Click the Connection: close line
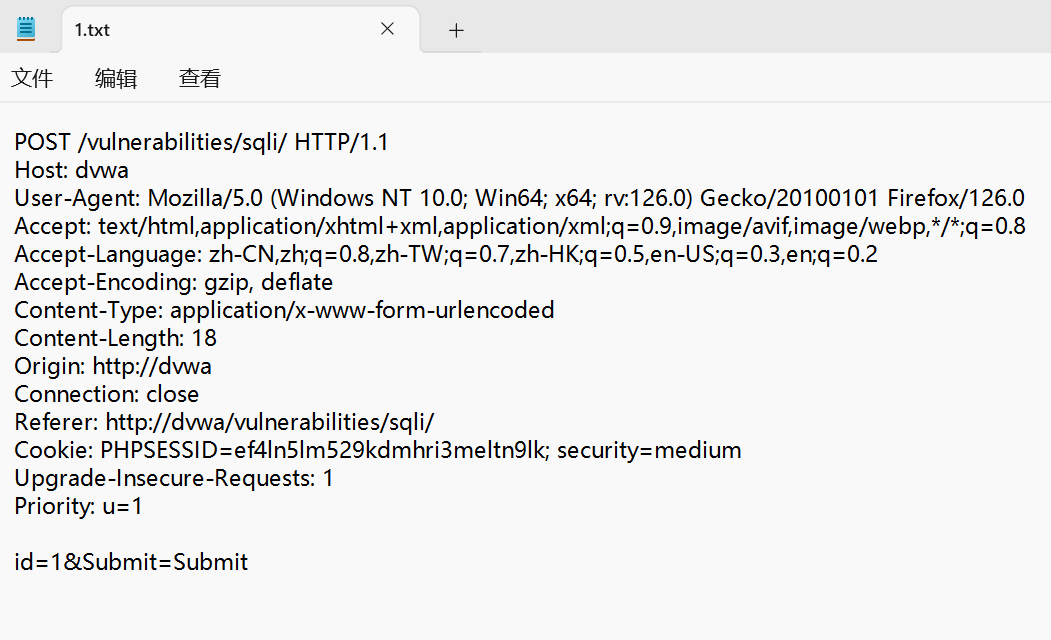 pyautogui.click(x=106, y=394)
